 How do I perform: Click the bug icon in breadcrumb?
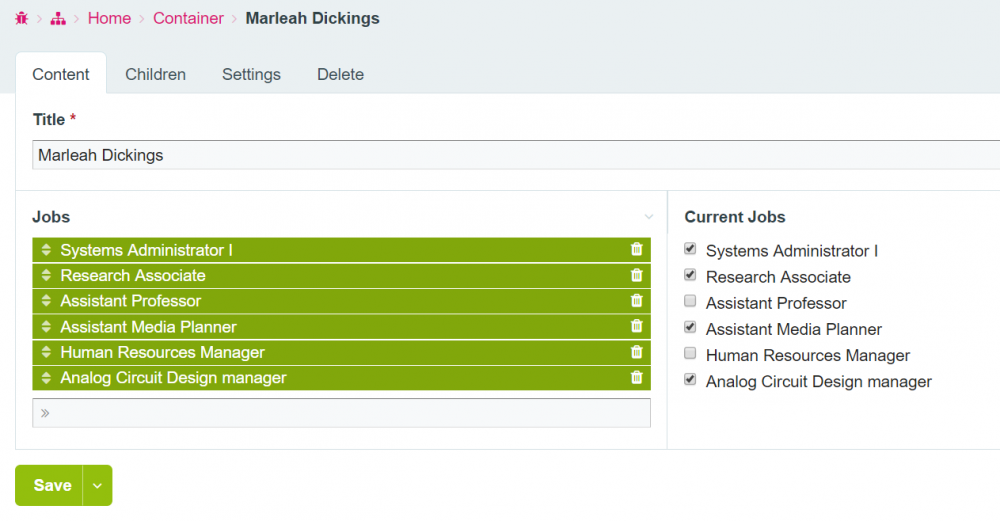point(21,18)
